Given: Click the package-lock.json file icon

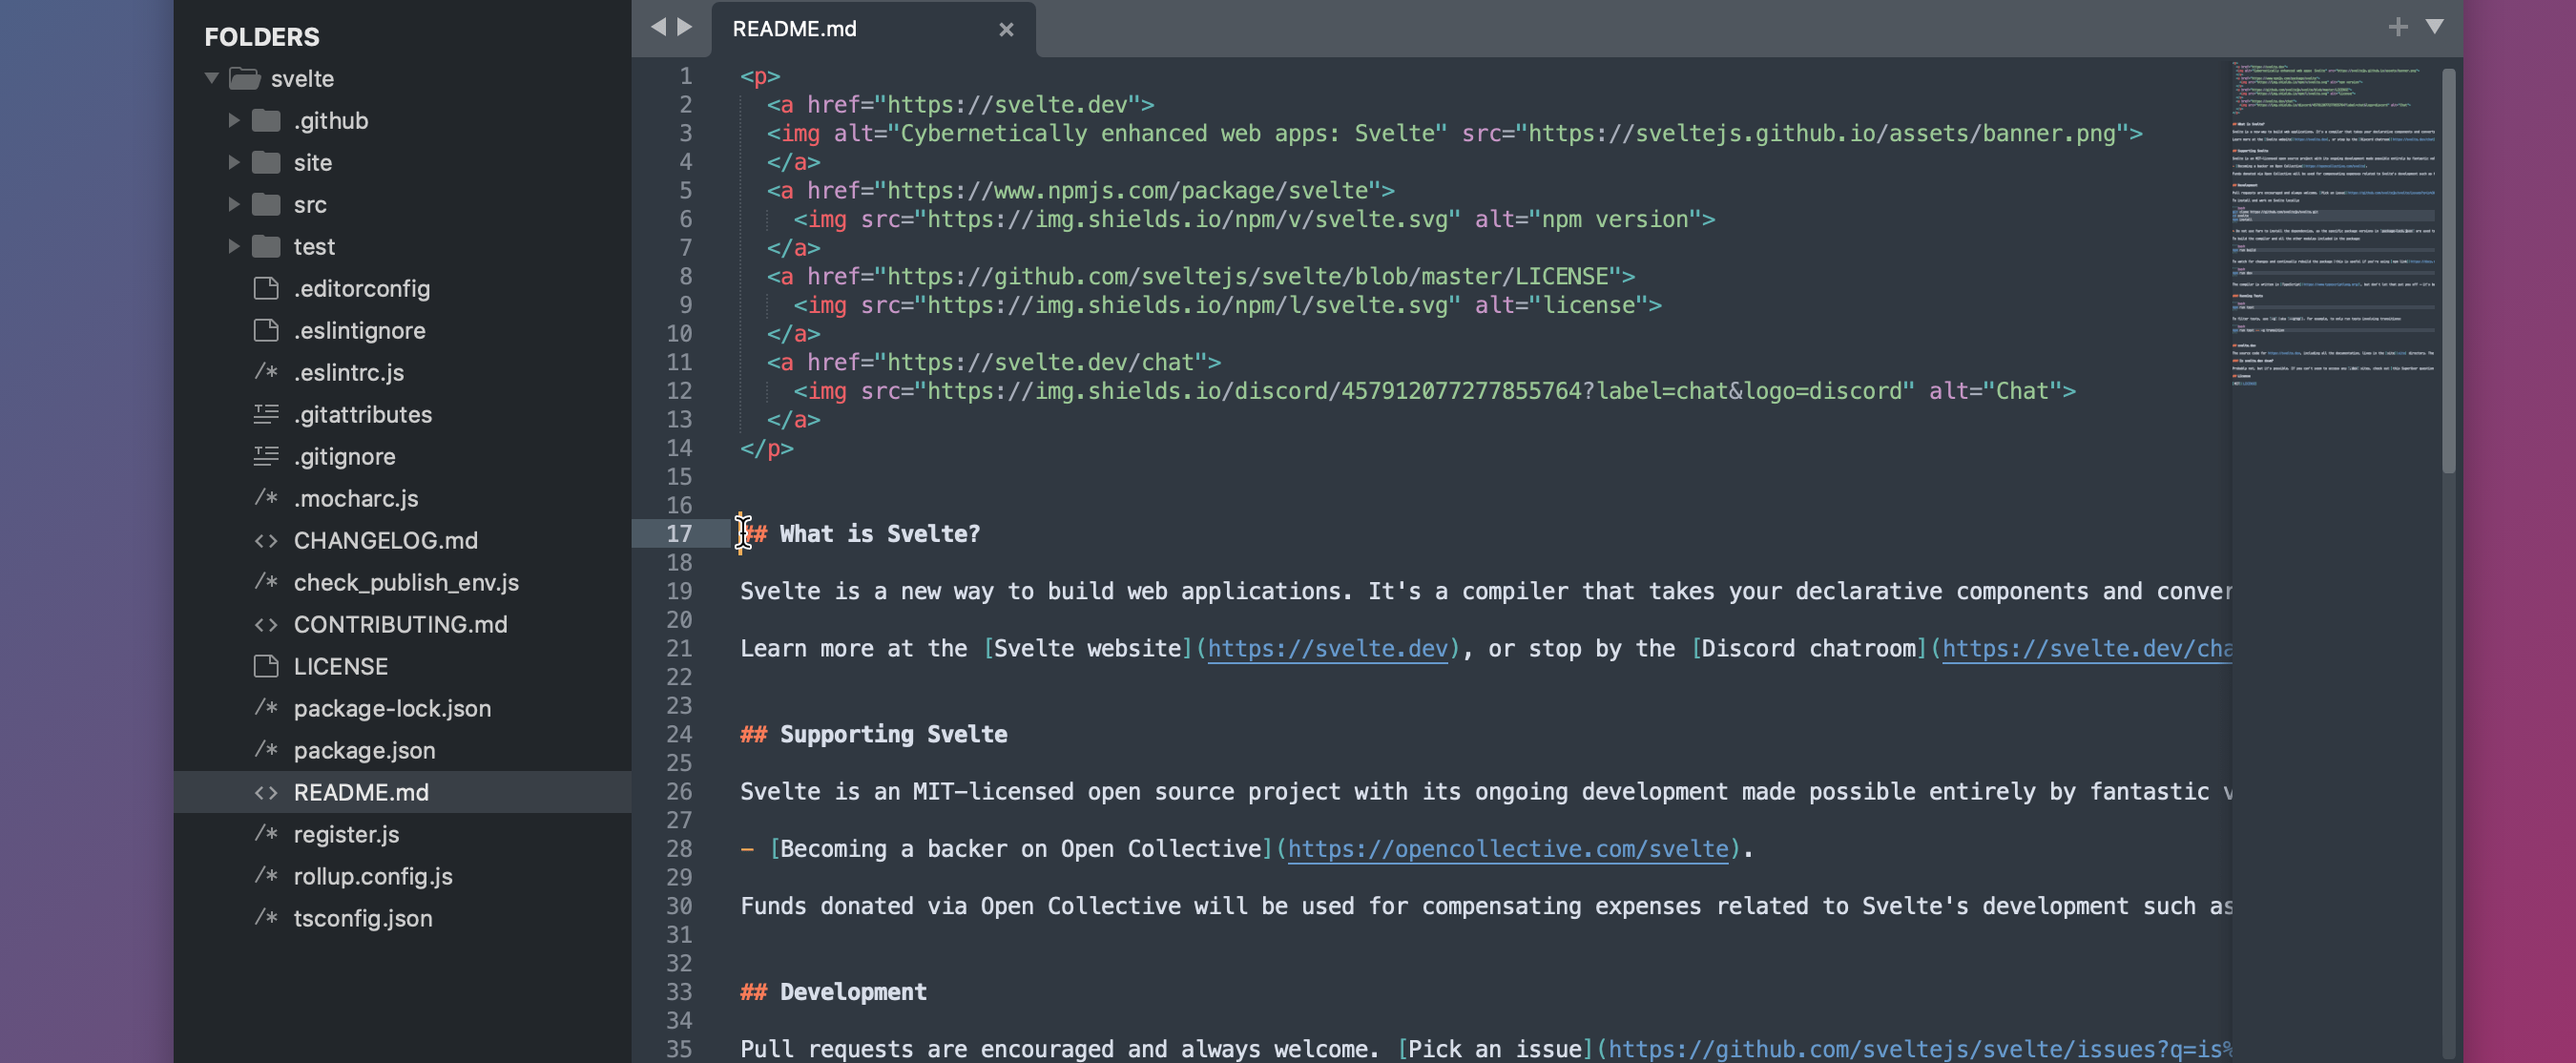Looking at the screenshot, I should pos(266,708).
